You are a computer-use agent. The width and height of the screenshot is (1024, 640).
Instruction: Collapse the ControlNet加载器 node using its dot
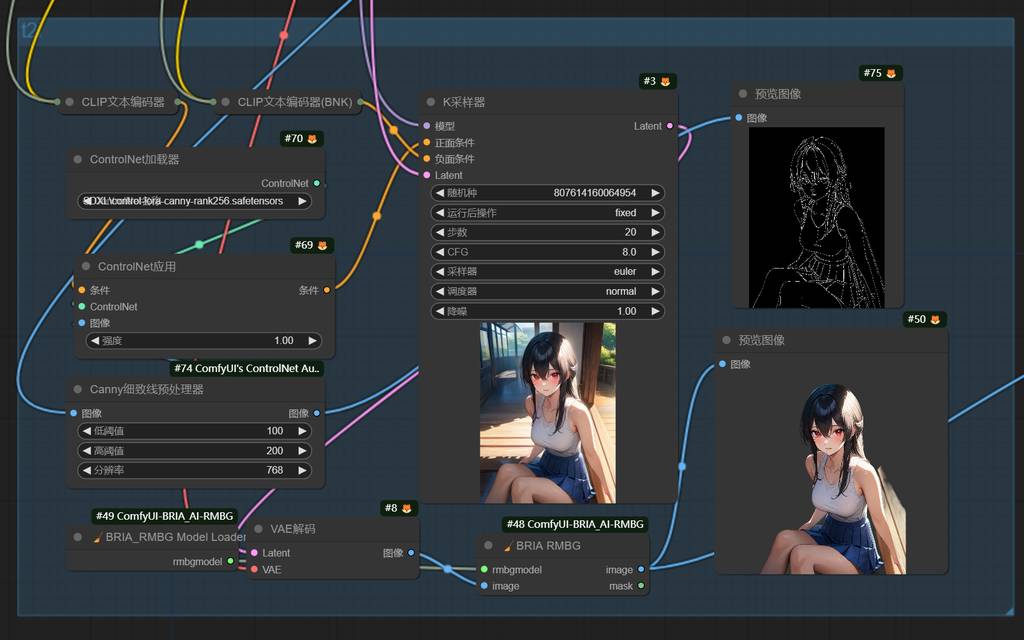point(76,159)
